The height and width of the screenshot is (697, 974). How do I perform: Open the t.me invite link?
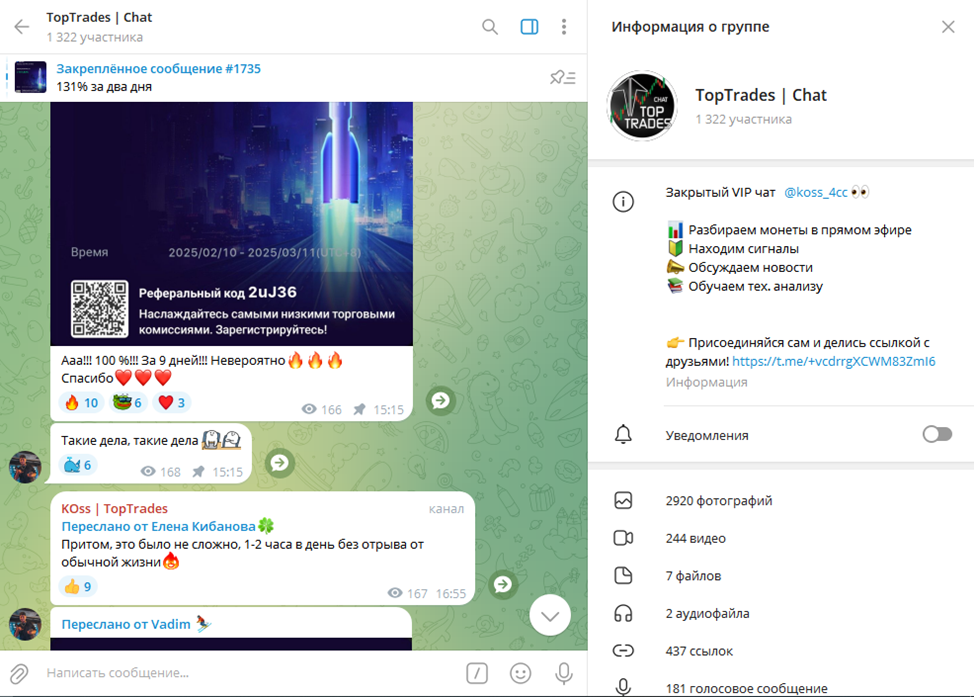coord(834,362)
